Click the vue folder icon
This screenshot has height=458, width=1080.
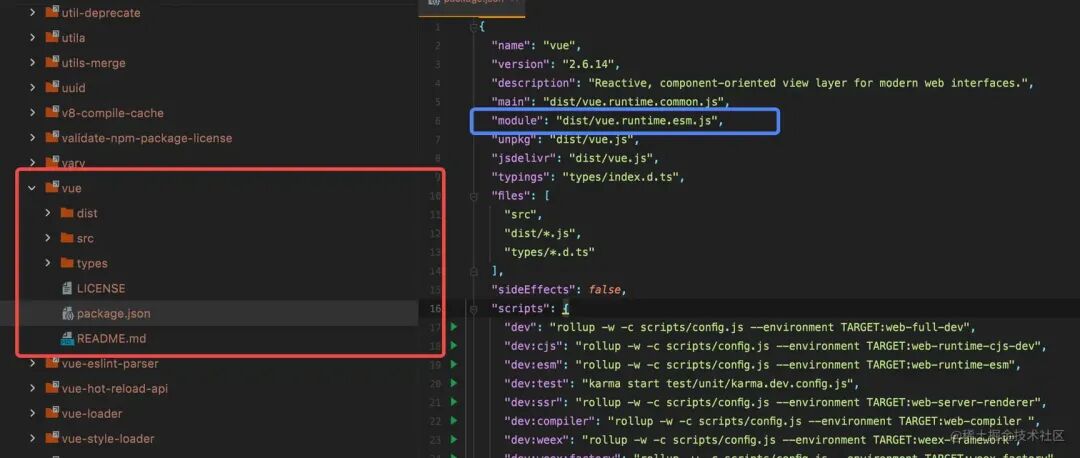(x=52, y=187)
